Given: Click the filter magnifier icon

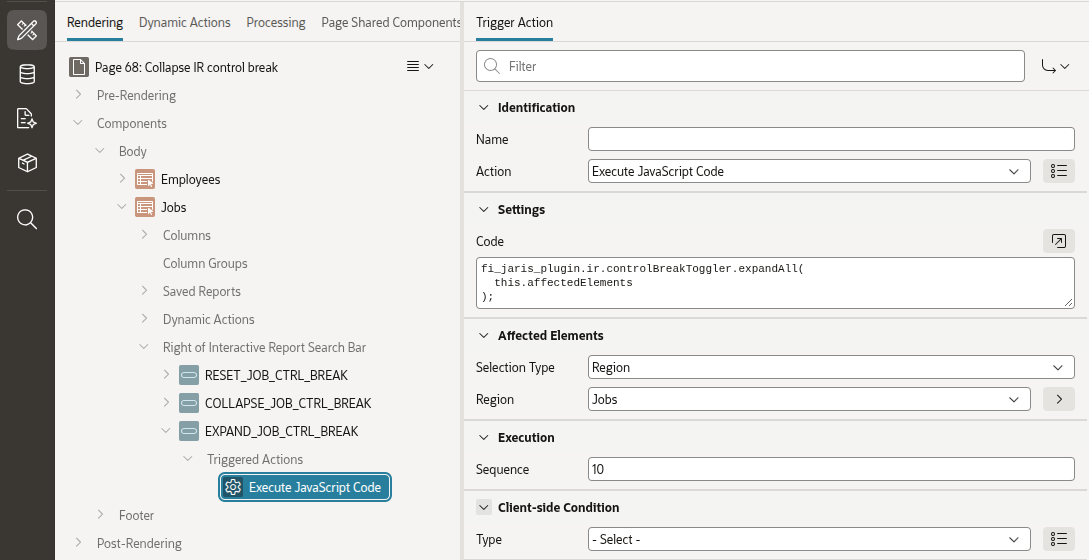Looking at the screenshot, I should pos(492,66).
